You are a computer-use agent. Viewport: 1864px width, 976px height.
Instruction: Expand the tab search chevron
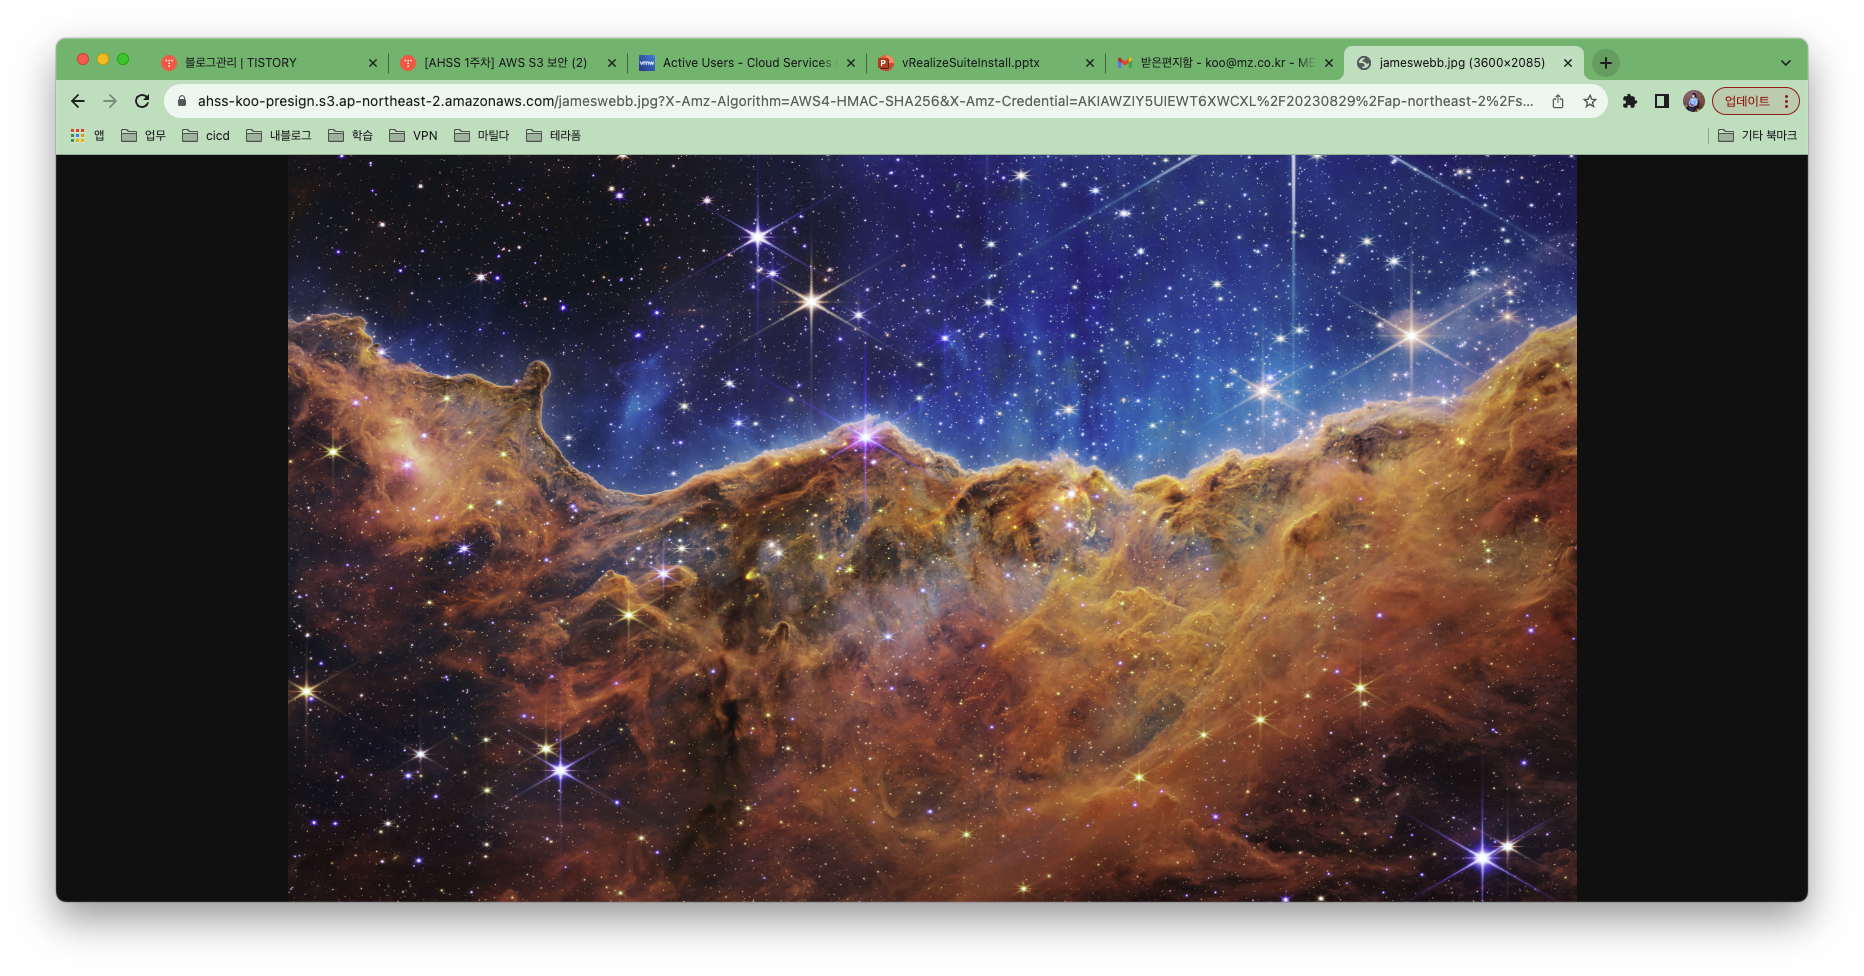tap(1786, 63)
